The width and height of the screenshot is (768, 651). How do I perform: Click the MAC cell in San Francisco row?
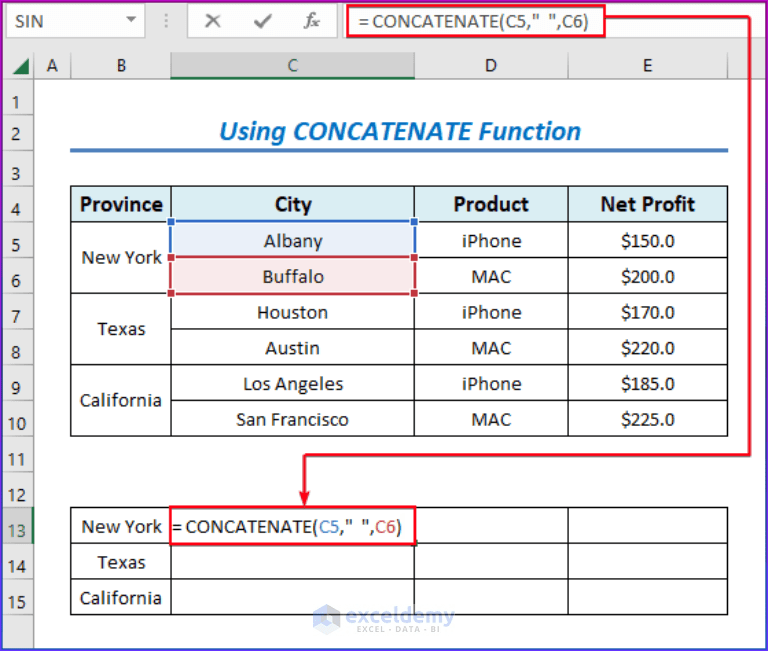pyautogui.click(x=491, y=419)
